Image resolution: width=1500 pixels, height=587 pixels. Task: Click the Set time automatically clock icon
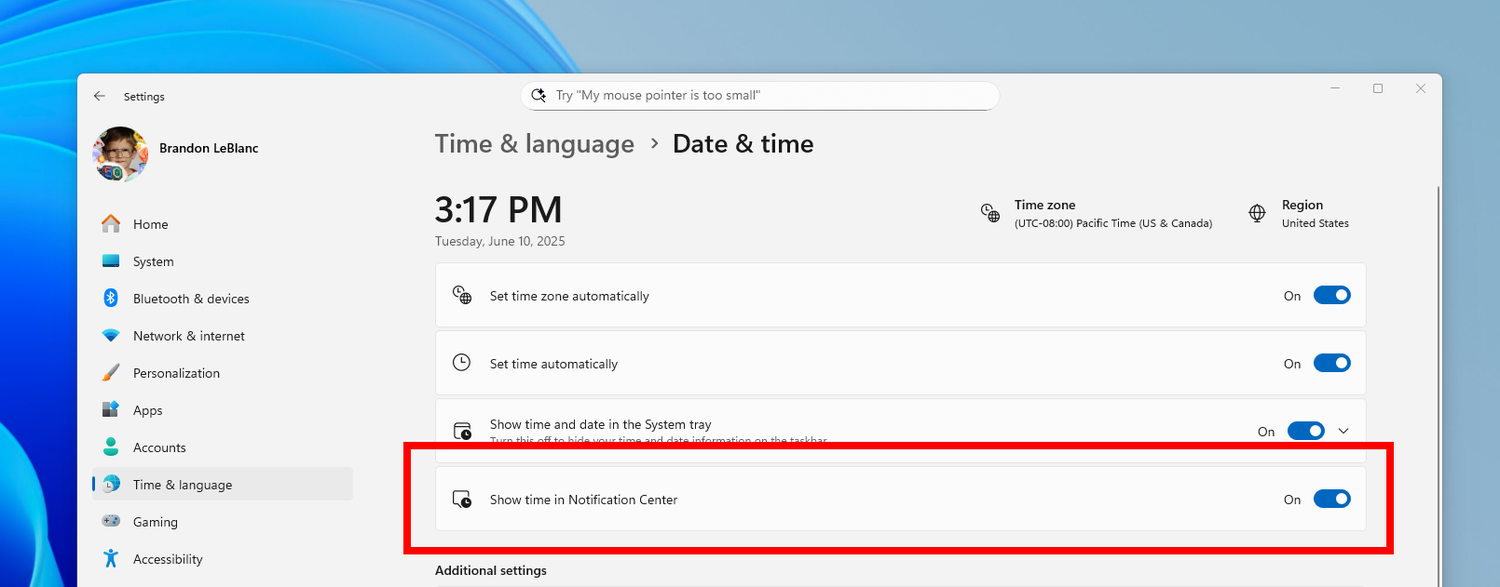click(x=461, y=363)
